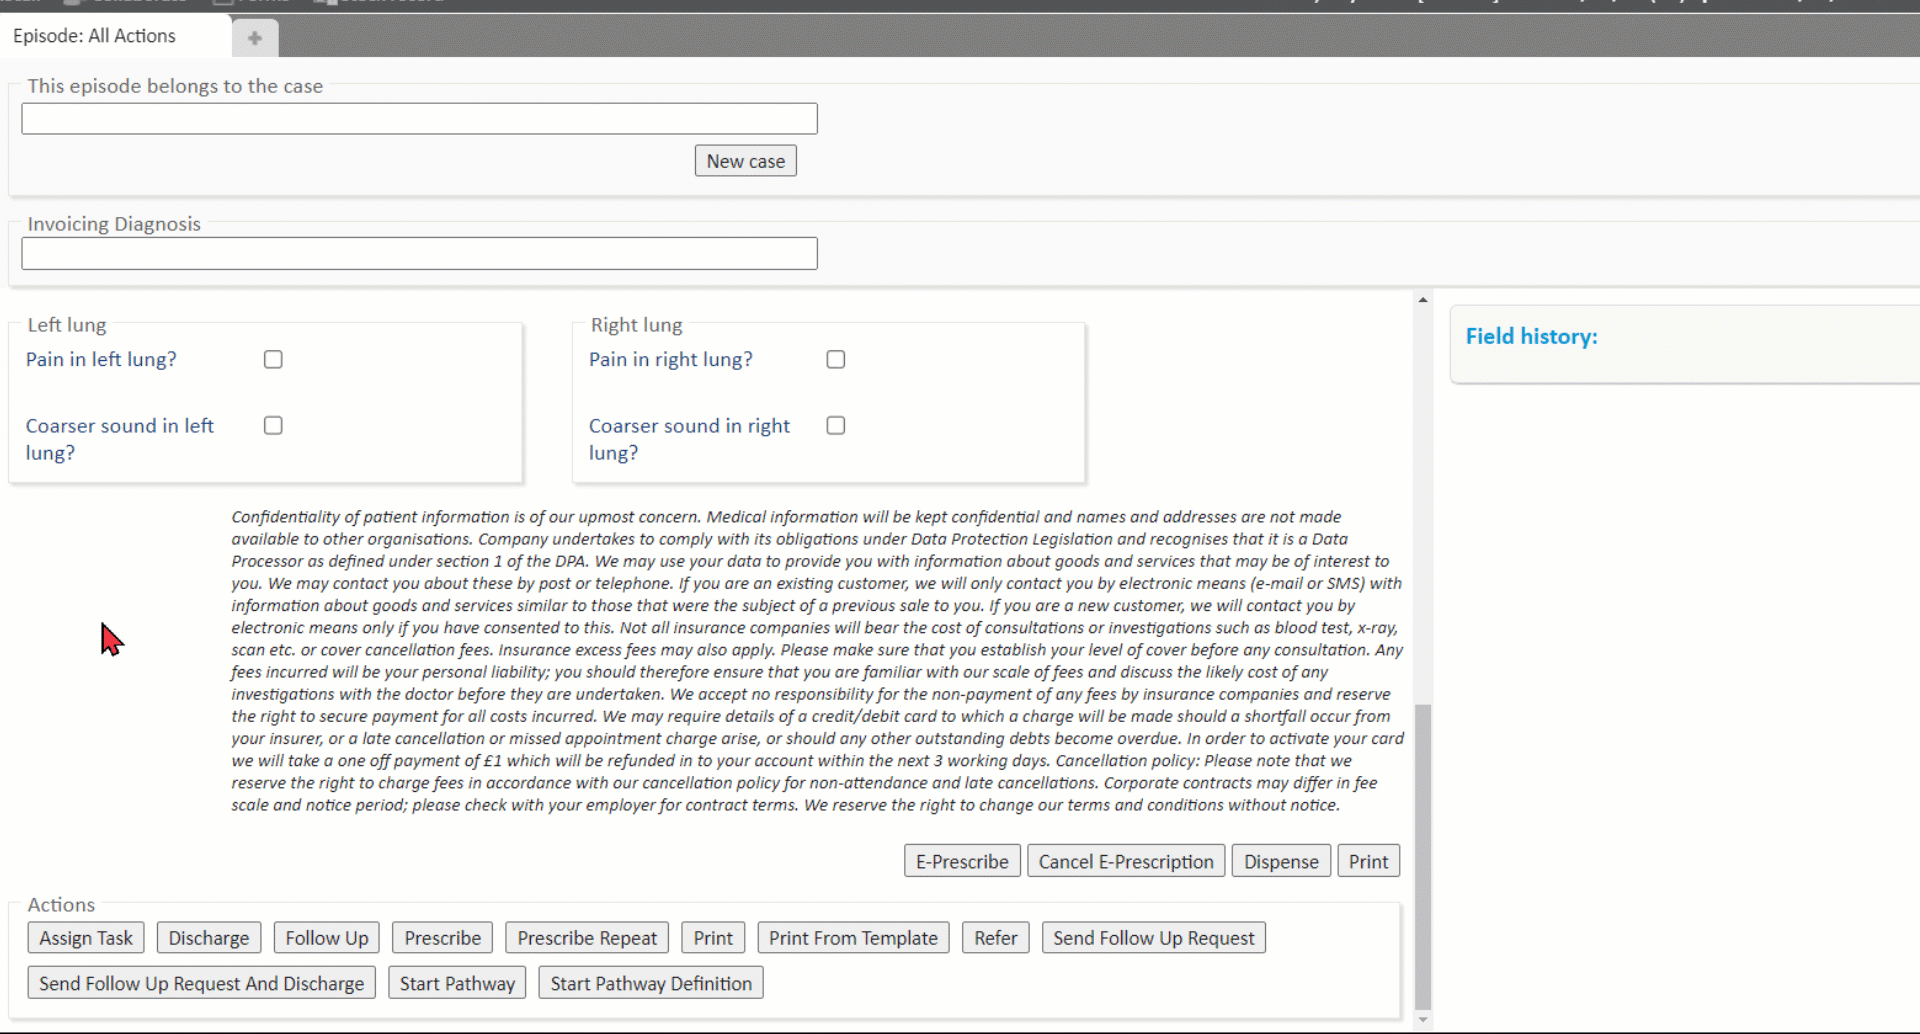Select the 'Episode: All Actions' tab

coord(95,36)
